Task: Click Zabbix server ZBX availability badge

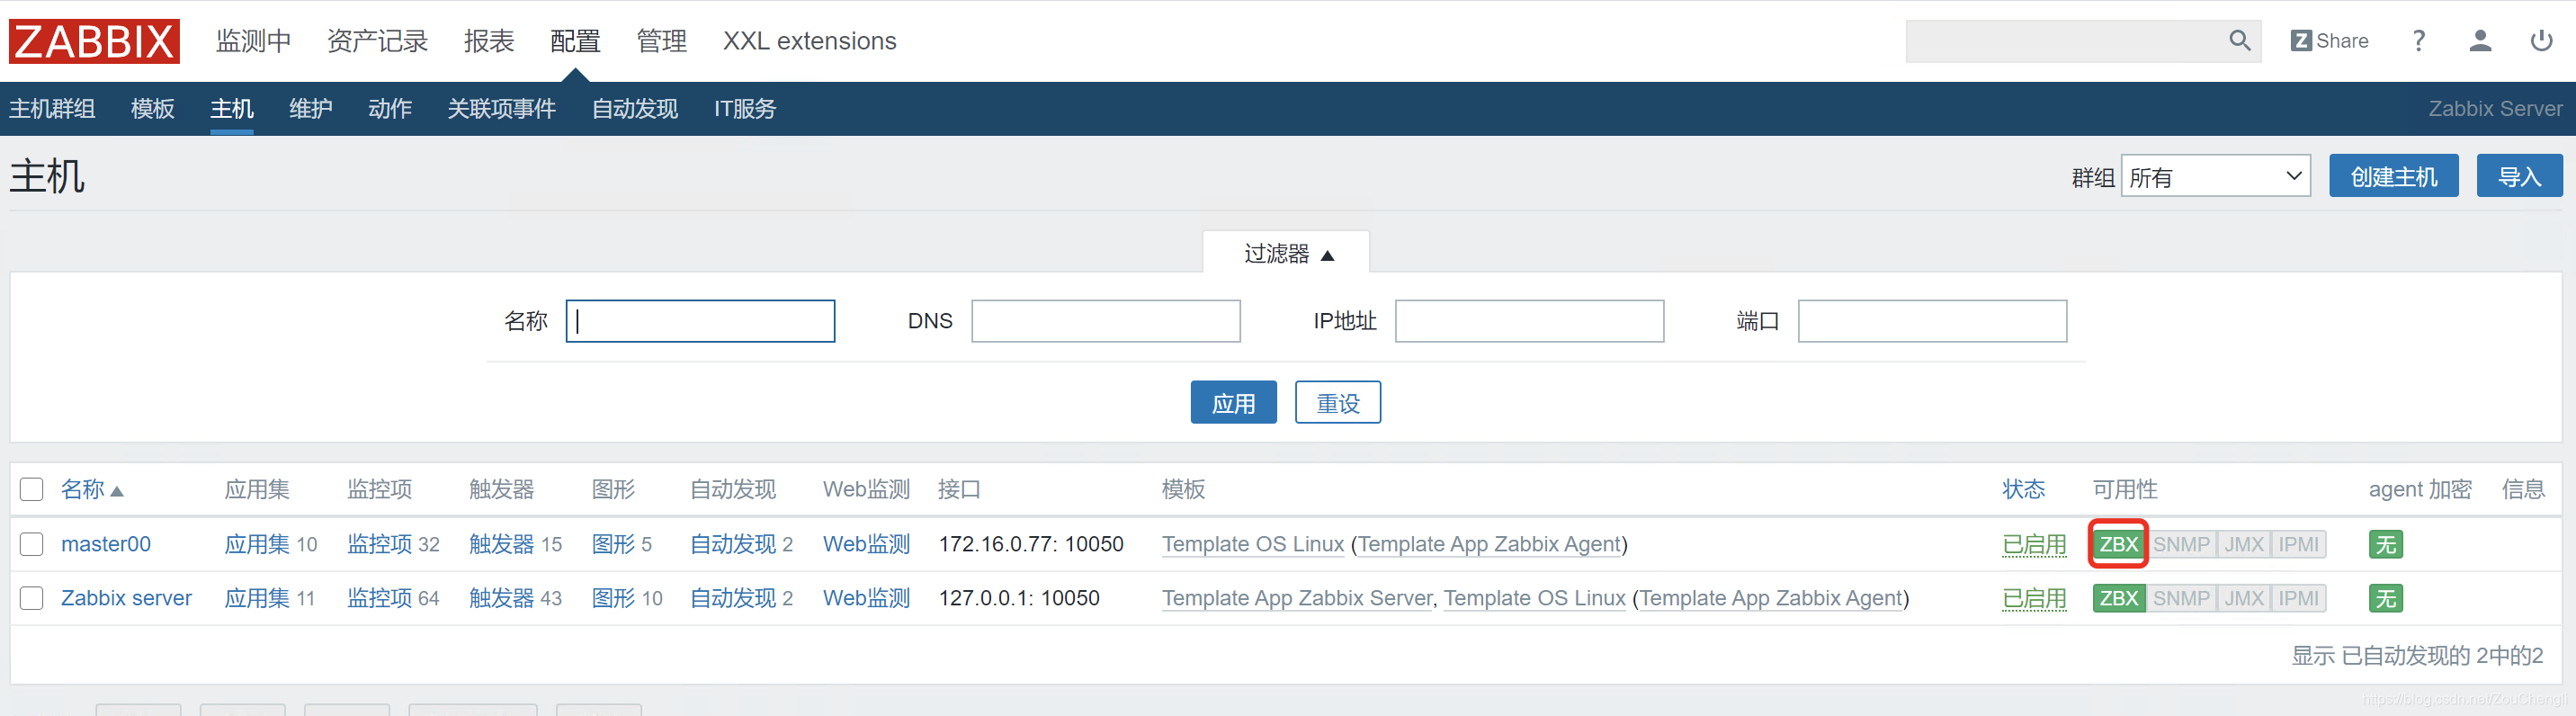Action: click(x=2118, y=598)
